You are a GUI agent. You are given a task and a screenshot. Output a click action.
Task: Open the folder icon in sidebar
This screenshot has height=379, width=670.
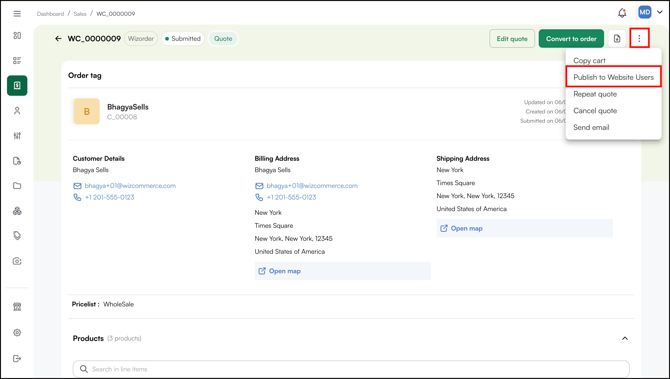17,186
